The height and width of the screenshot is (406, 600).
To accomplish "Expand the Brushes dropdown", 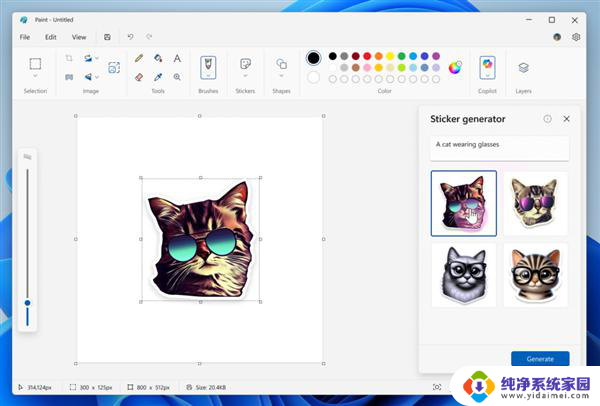I will coord(208,76).
